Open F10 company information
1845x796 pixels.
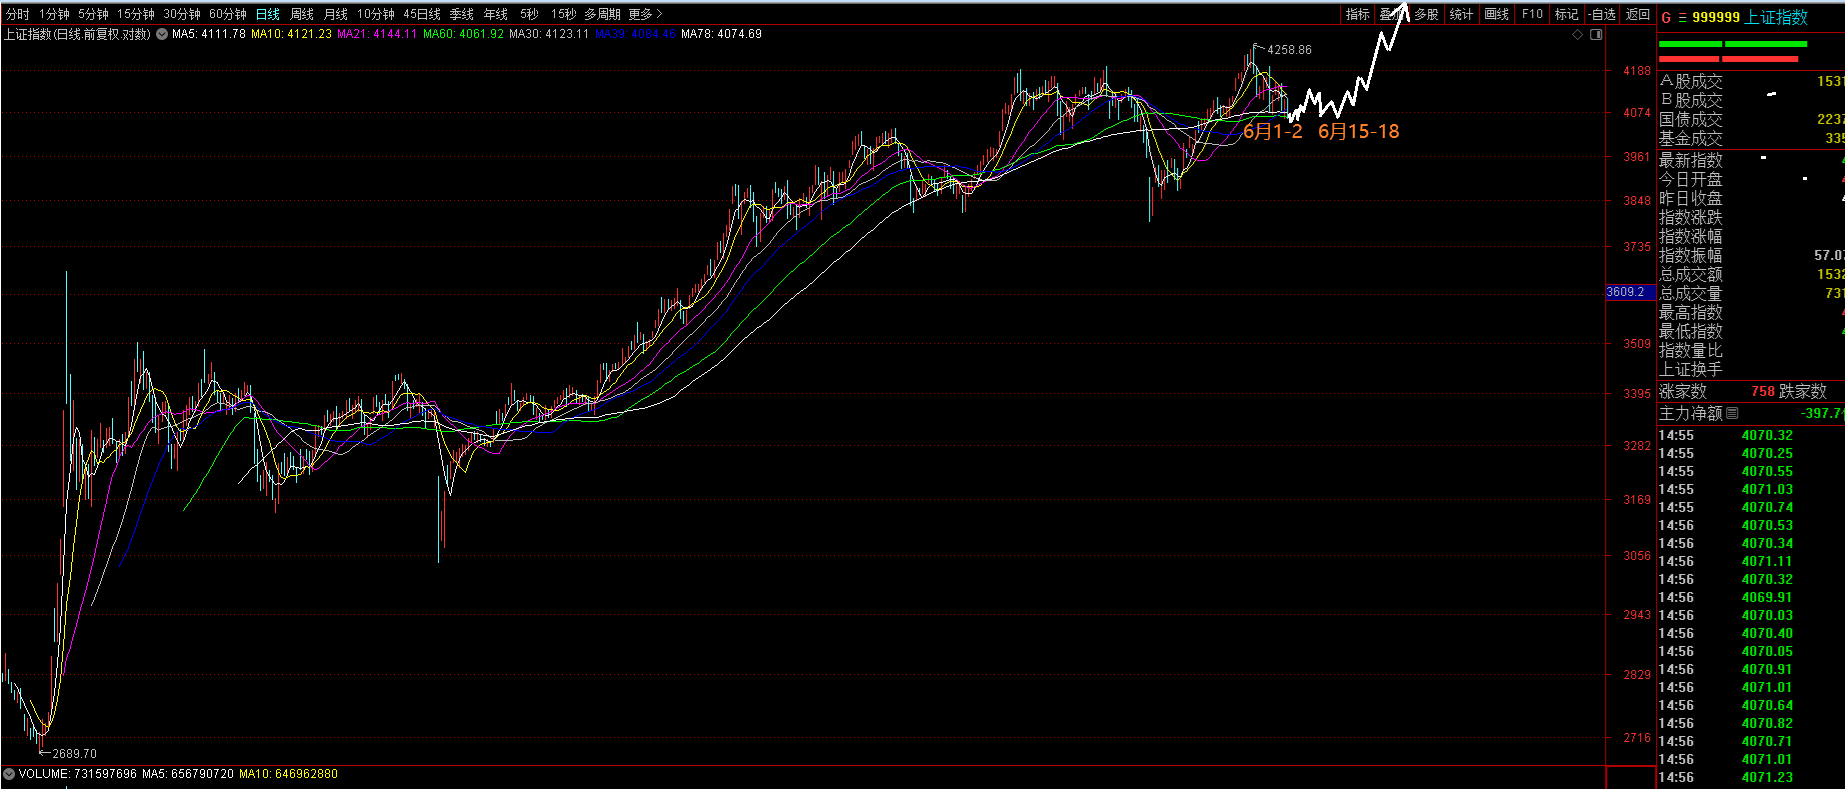tap(1532, 14)
